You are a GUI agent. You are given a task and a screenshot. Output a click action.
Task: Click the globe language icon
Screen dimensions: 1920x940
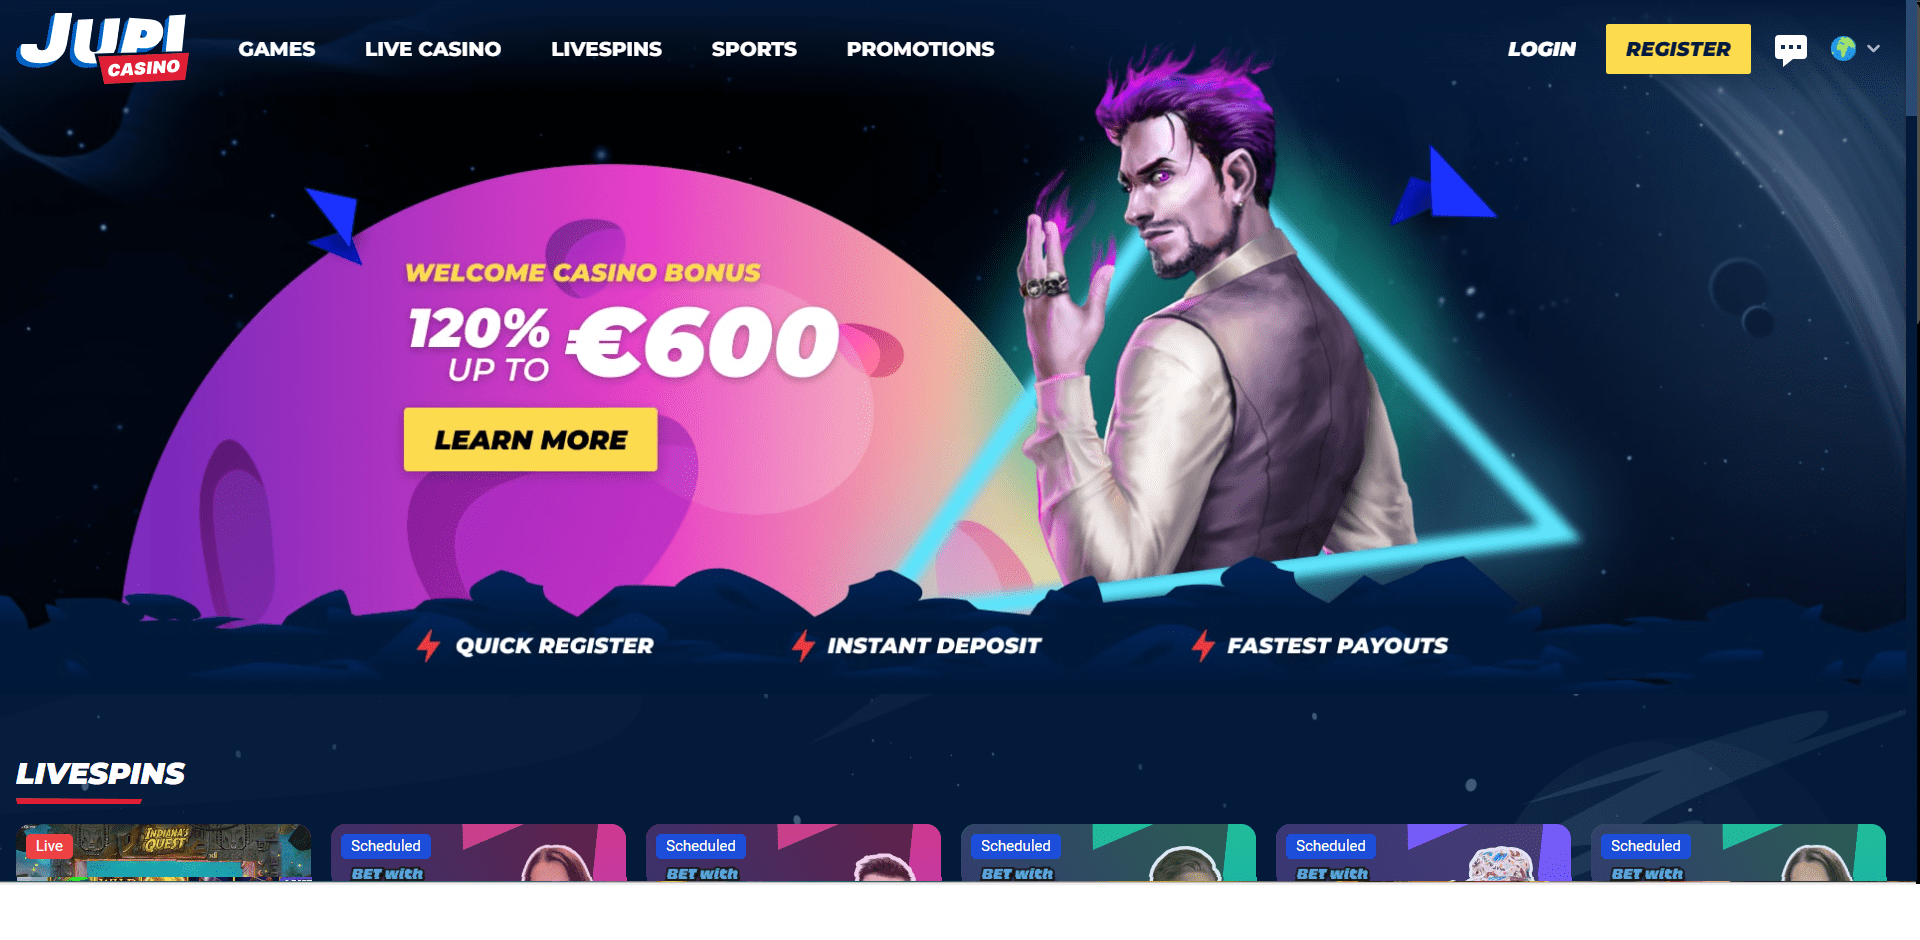tap(1843, 49)
